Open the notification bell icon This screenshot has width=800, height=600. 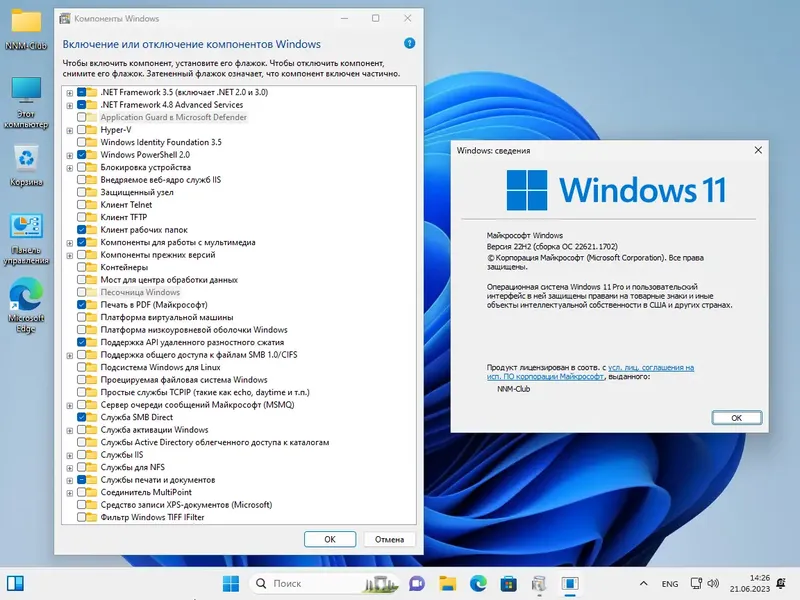[x=781, y=583]
